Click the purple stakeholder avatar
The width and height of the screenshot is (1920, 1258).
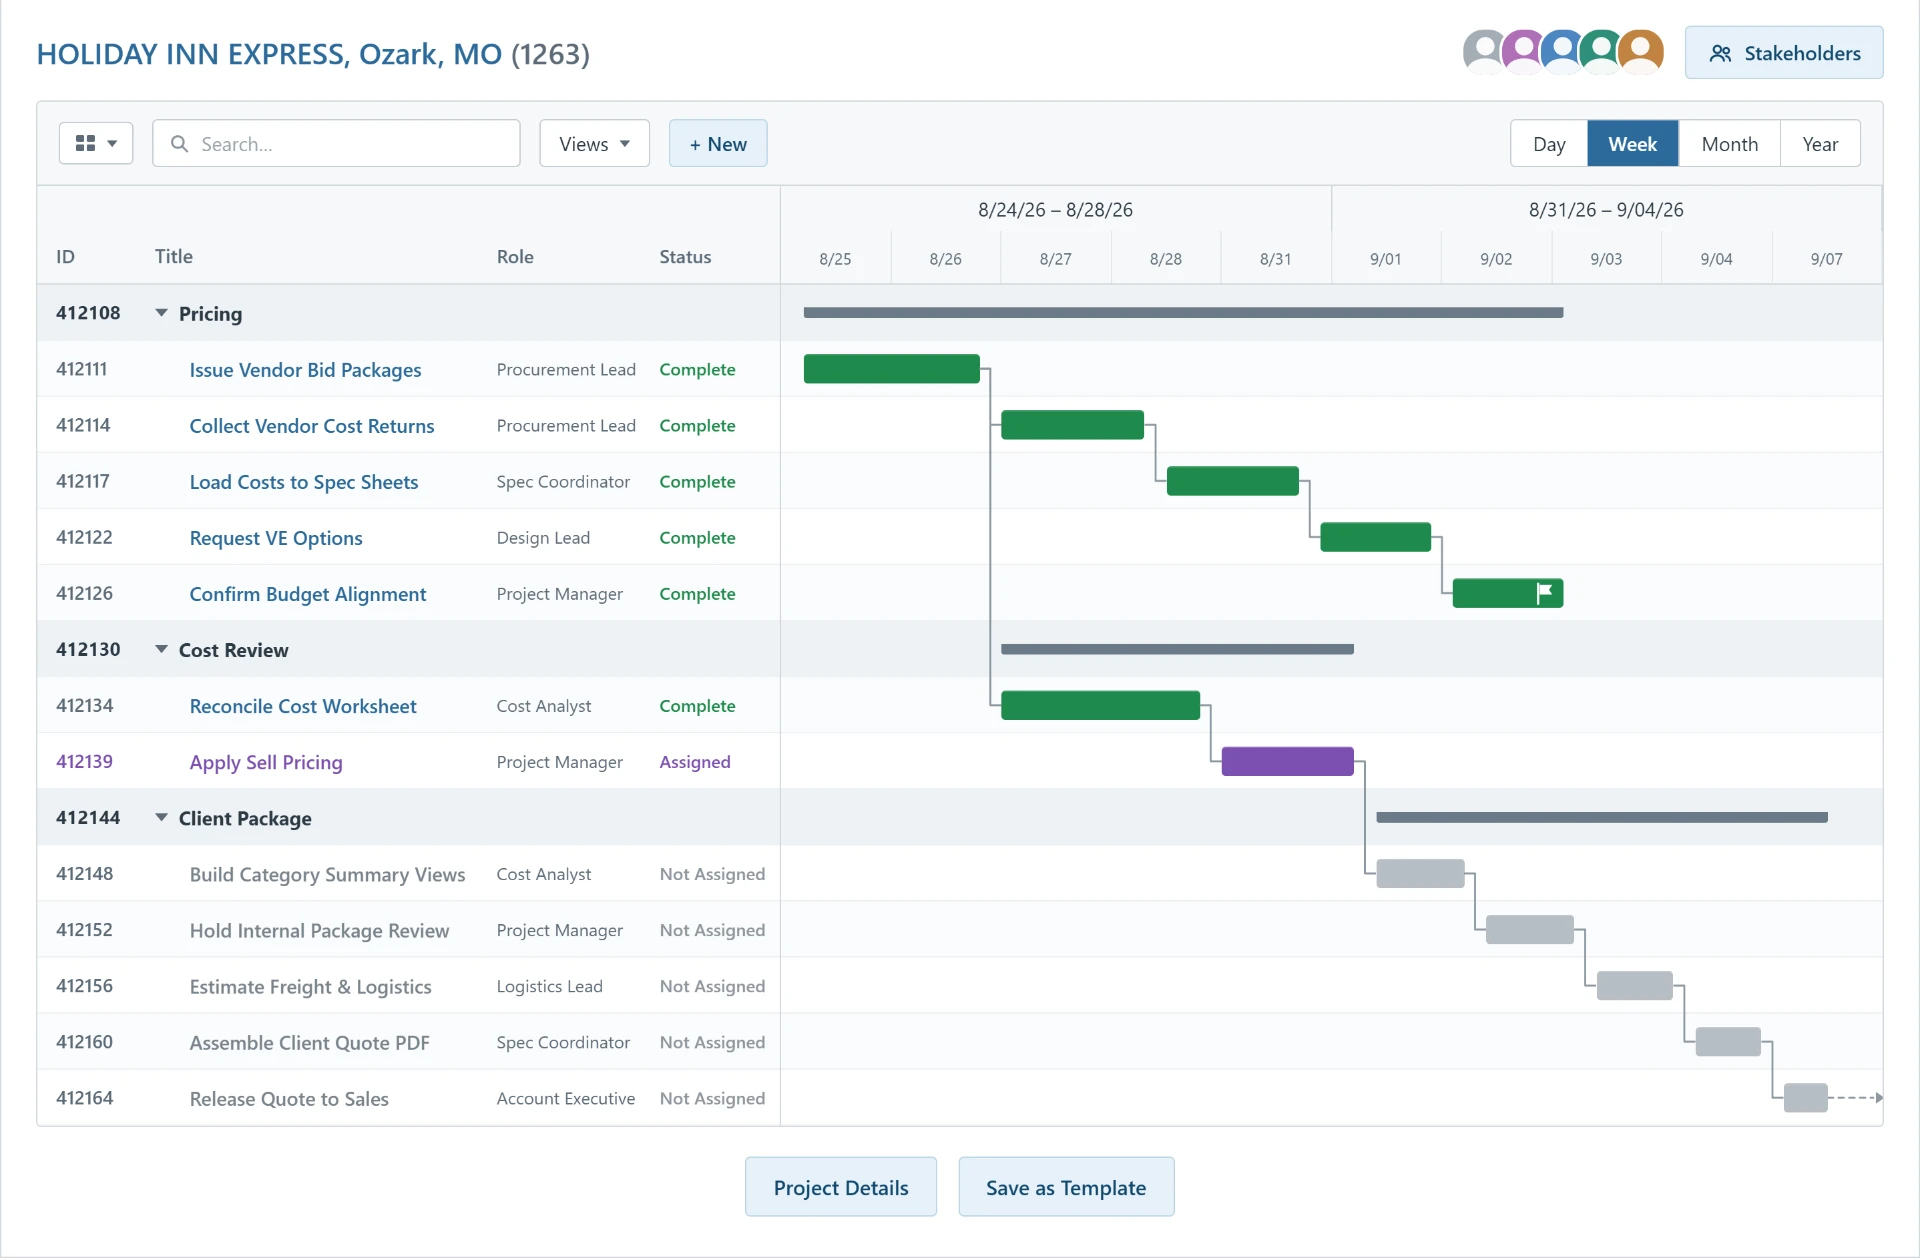(x=1523, y=51)
